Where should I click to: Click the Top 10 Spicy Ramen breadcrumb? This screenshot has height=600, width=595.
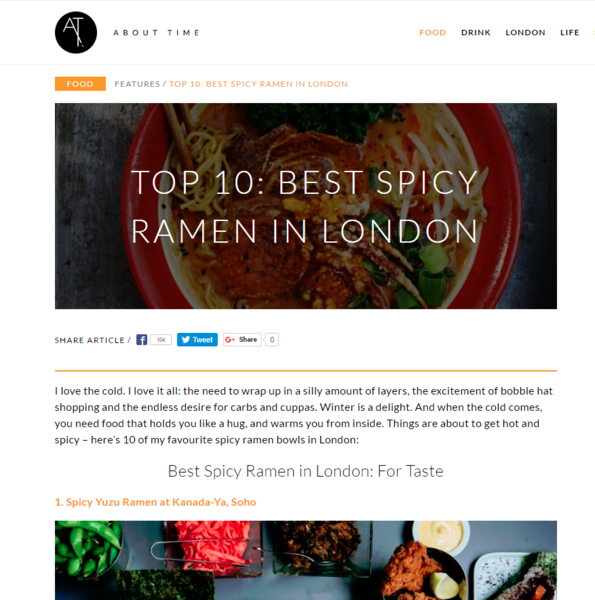(x=258, y=84)
